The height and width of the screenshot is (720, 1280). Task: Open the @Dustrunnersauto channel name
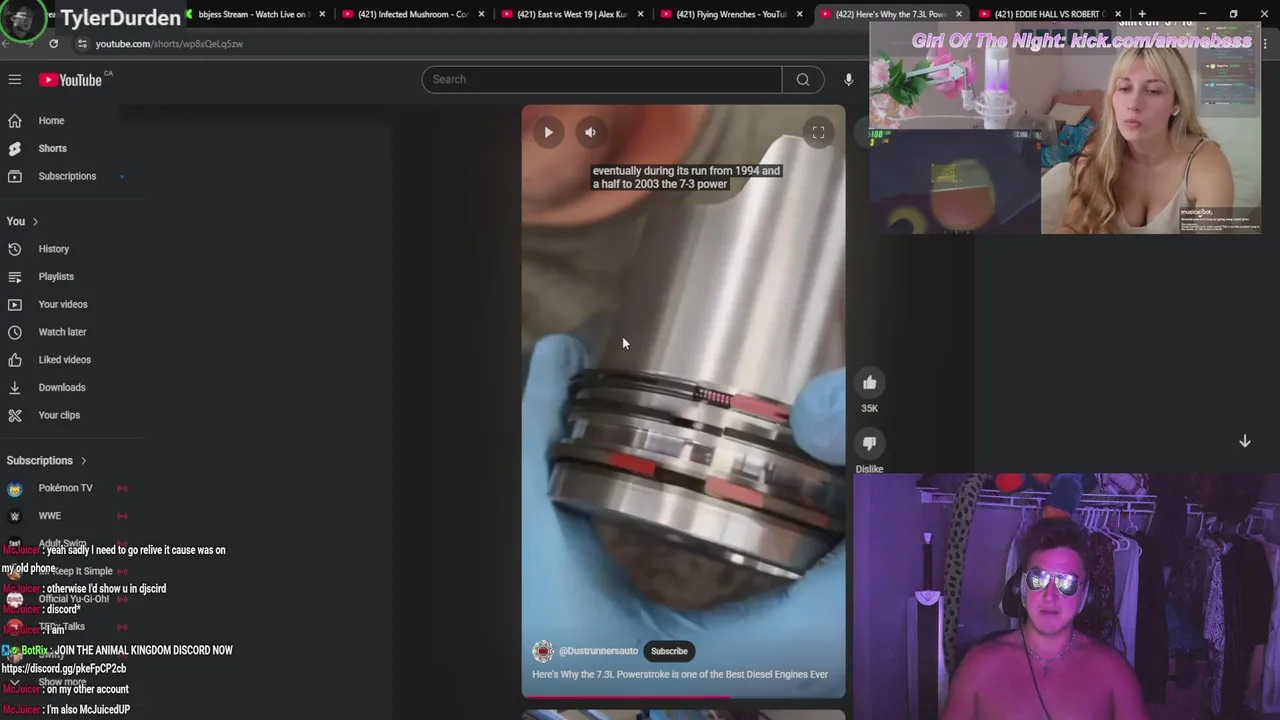click(598, 651)
